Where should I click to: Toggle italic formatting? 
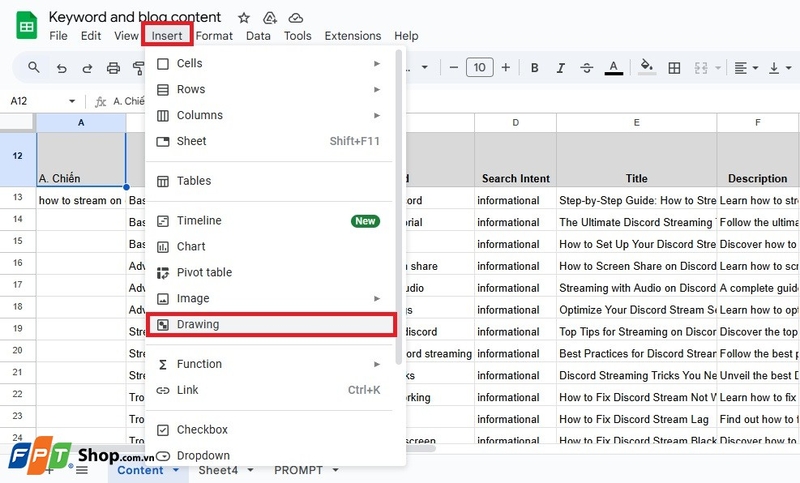(x=560, y=67)
